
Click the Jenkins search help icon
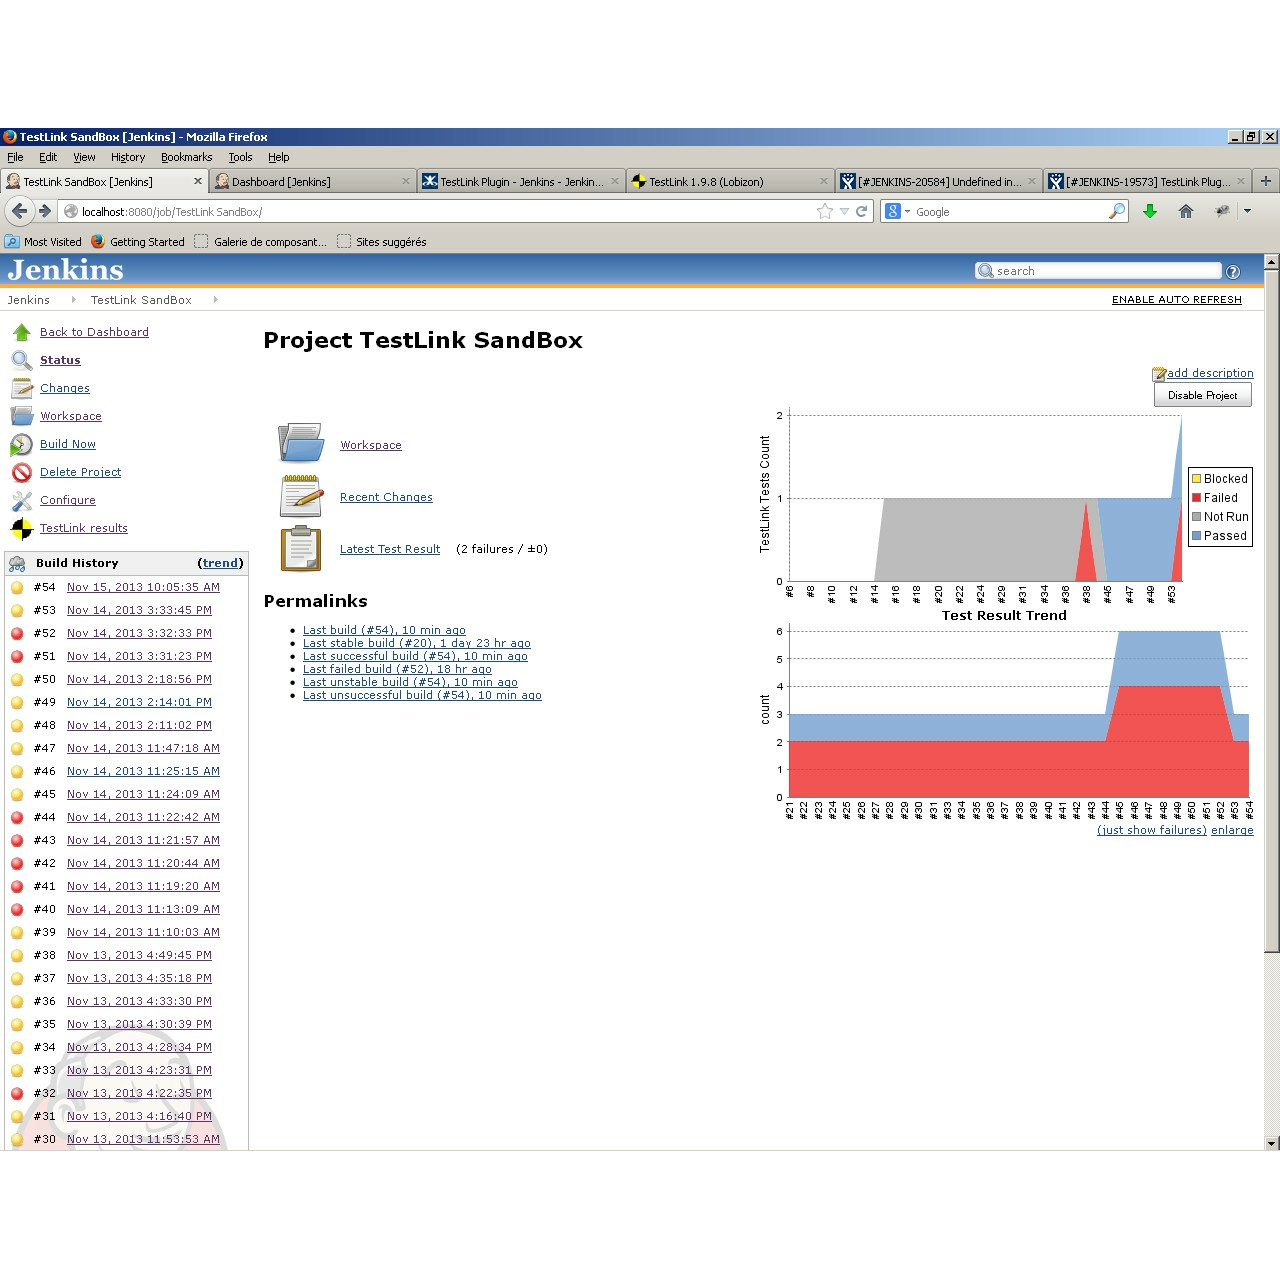1233,272
